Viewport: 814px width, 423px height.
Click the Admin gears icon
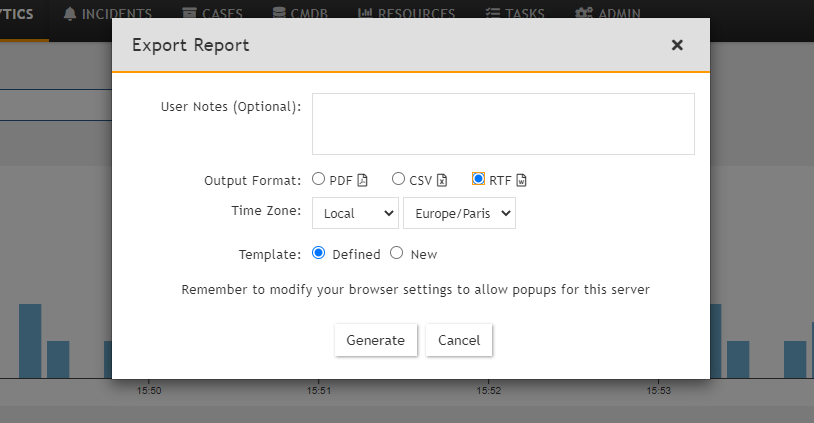584,14
